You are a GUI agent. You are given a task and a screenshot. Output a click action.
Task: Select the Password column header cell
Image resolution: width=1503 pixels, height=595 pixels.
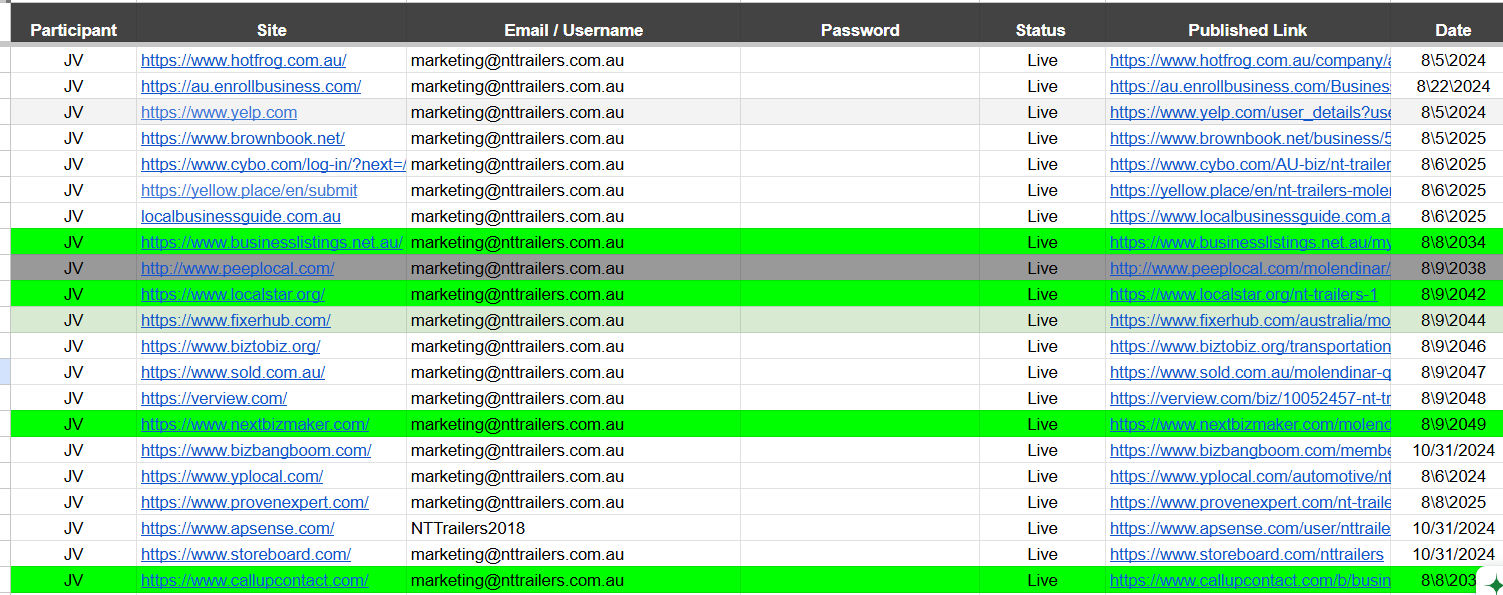coord(860,30)
